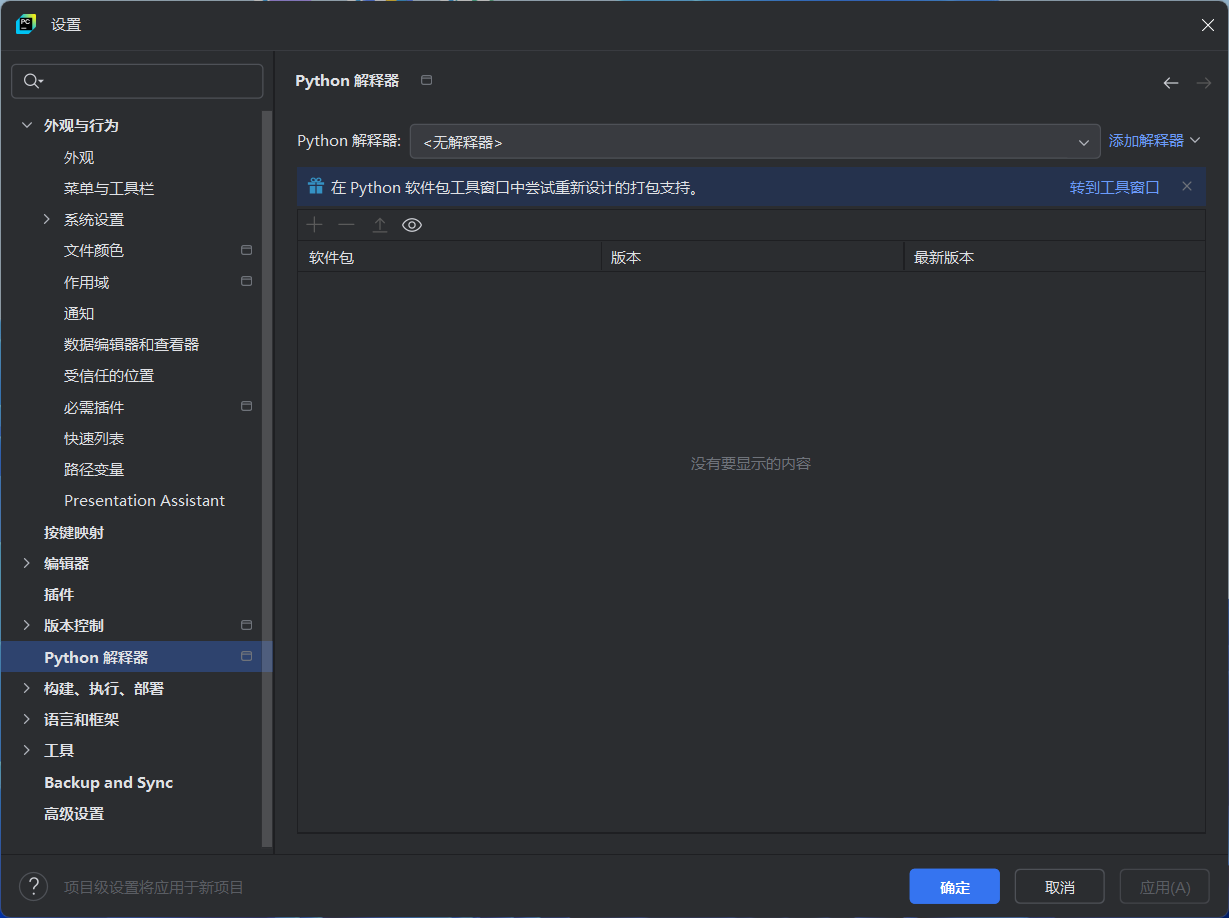
Task: Open the 作用域 settings page
Action: (x=86, y=282)
